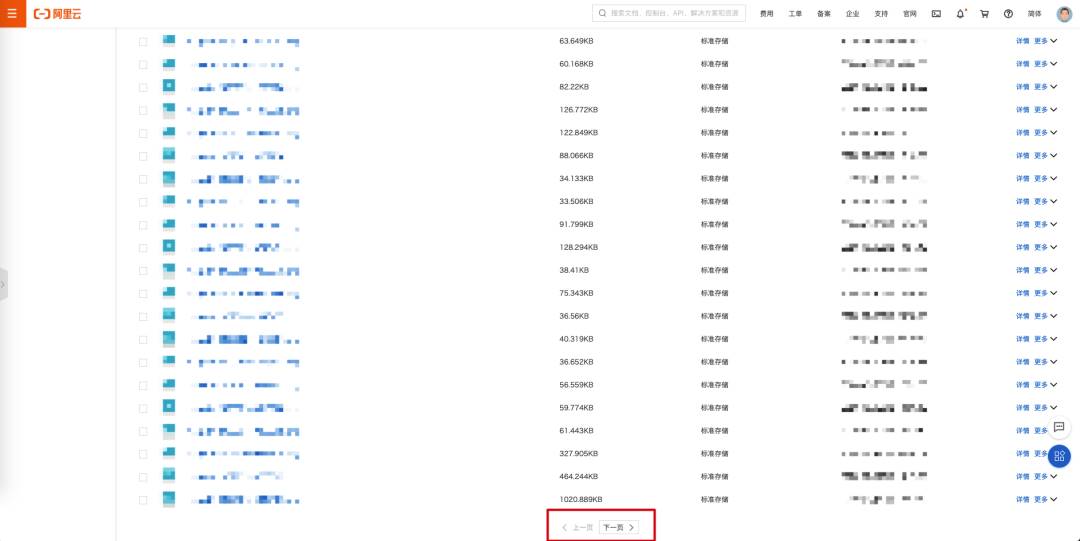This screenshot has width=1080, height=541.
Task: Open the 工单 menu in the header
Action: 795,14
